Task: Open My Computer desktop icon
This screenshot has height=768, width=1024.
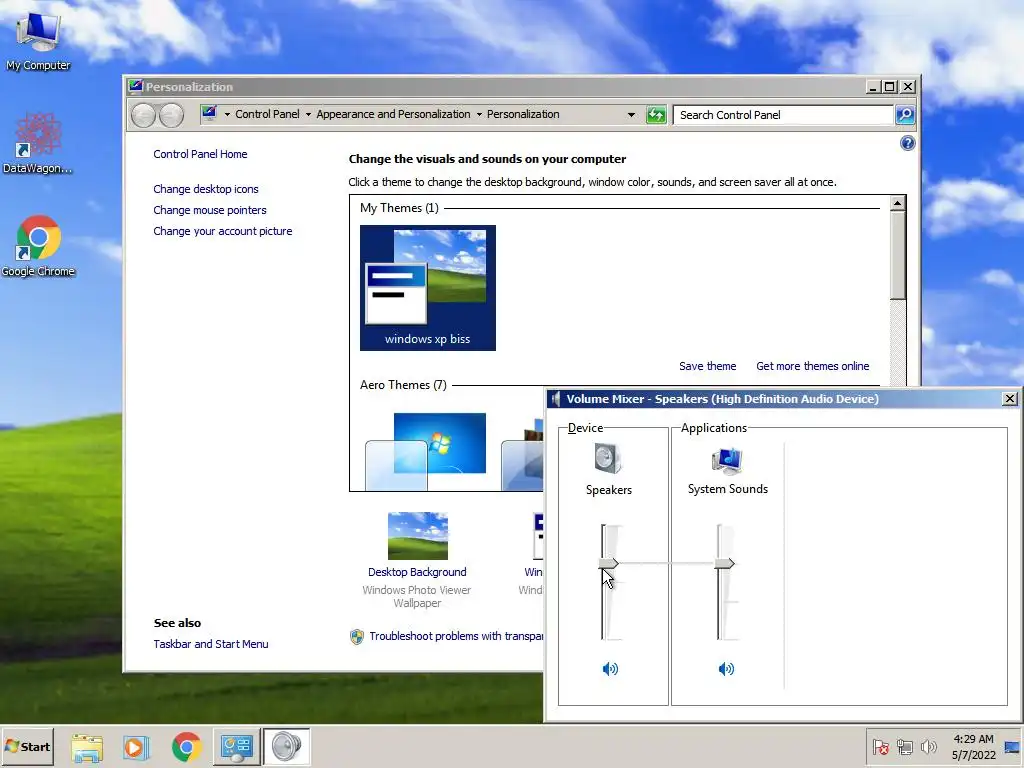Action: [38, 40]
